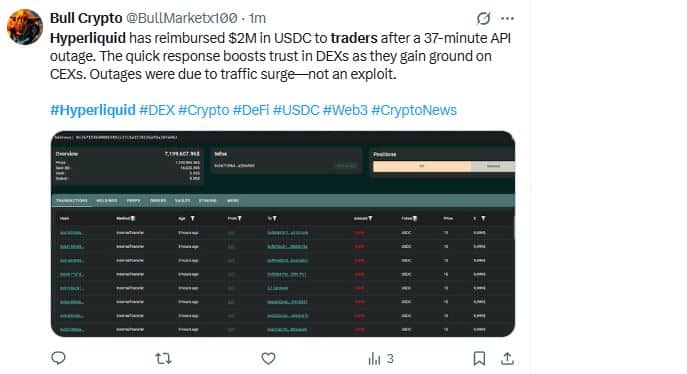This screenshot has height=374, width=687.
Task: Open the #USDC hashtag
Action: point(296,110)
